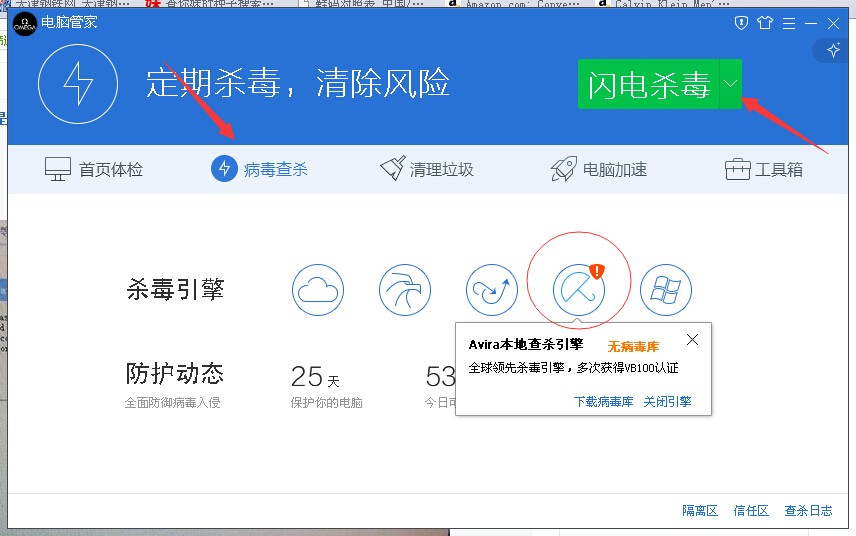Click 下载病毒库 link in Avira popup
The height and width of the screenshot is (536, 856).
point(603,402)
